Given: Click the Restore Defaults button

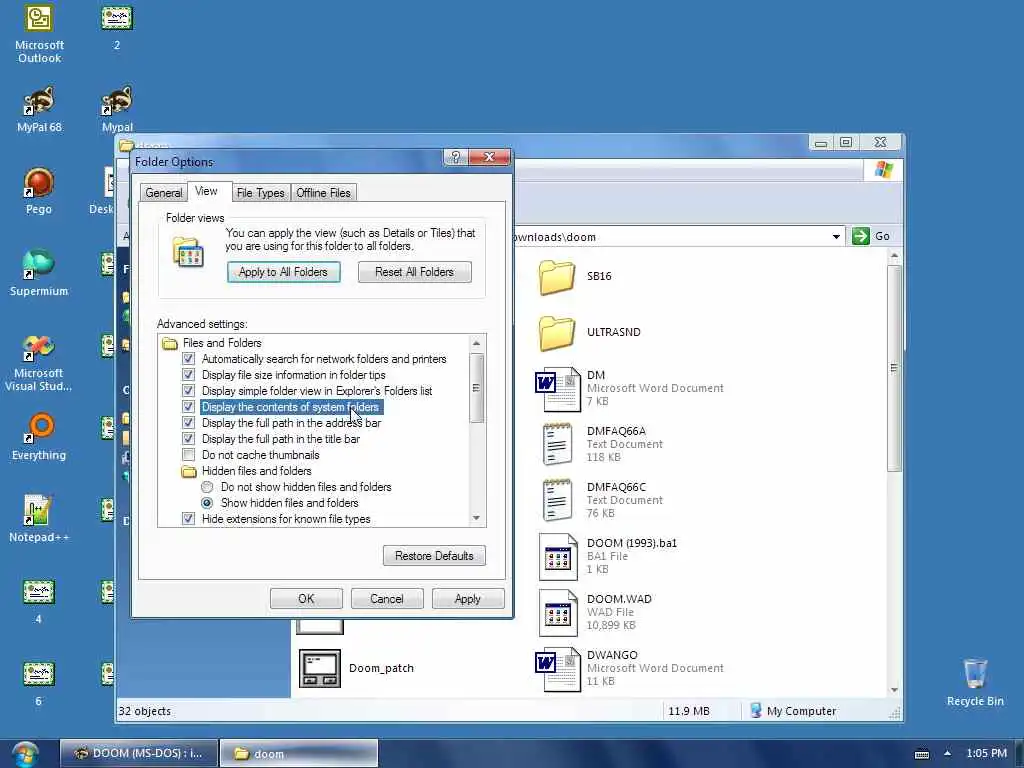Looking at the screenshot, I should (x=434, y=556).
